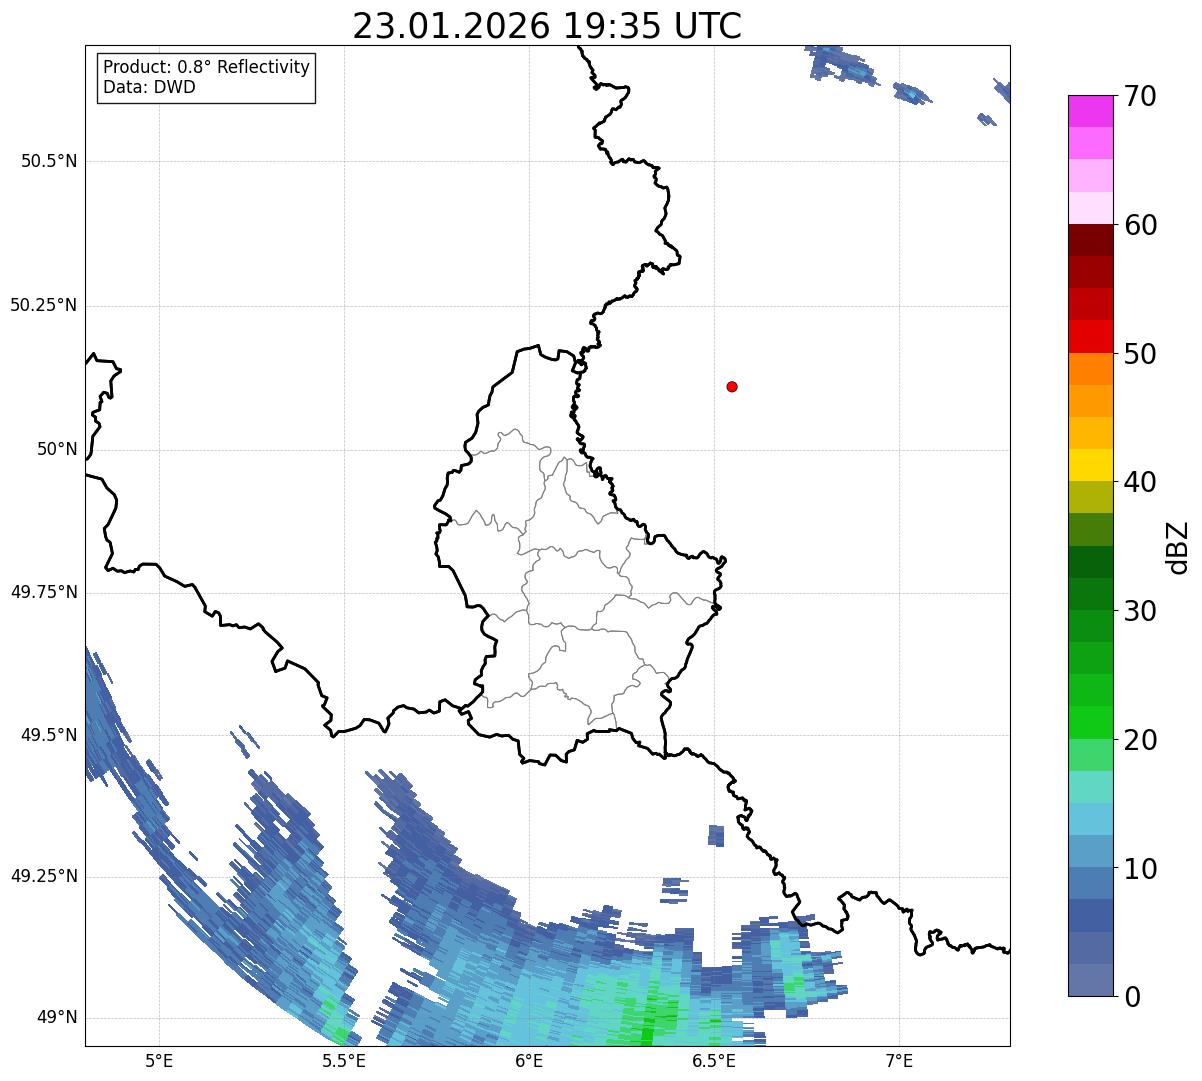Pick the yellow swatch above 40 dBZ

1090,465
